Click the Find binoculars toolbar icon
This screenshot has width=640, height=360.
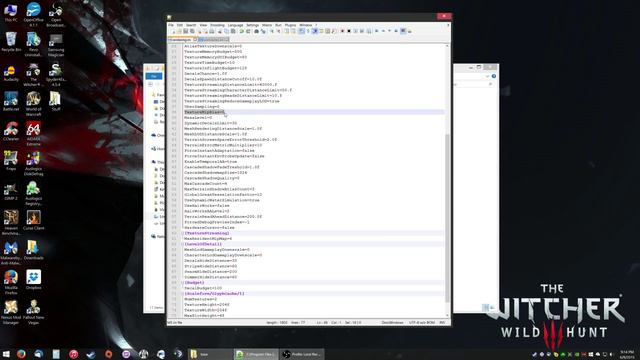(x=256, y=31)
